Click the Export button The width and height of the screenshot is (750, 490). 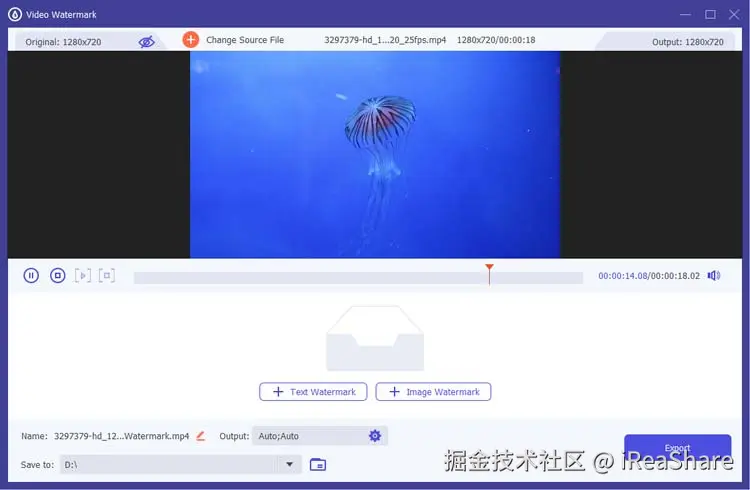click(677, 448)
